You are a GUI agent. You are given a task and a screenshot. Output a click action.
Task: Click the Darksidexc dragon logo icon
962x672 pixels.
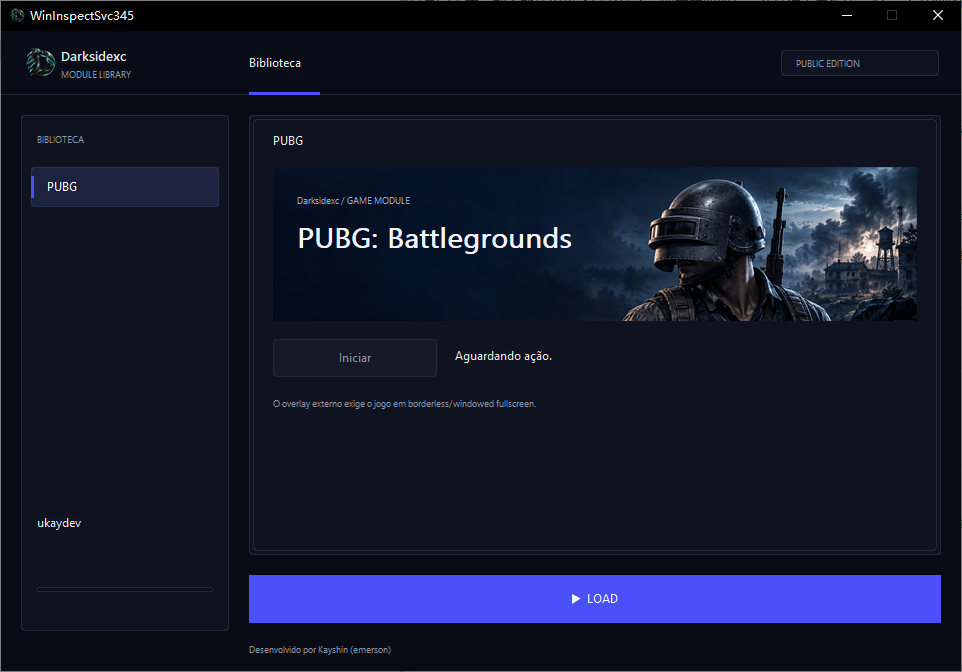(x=40, y=63)
